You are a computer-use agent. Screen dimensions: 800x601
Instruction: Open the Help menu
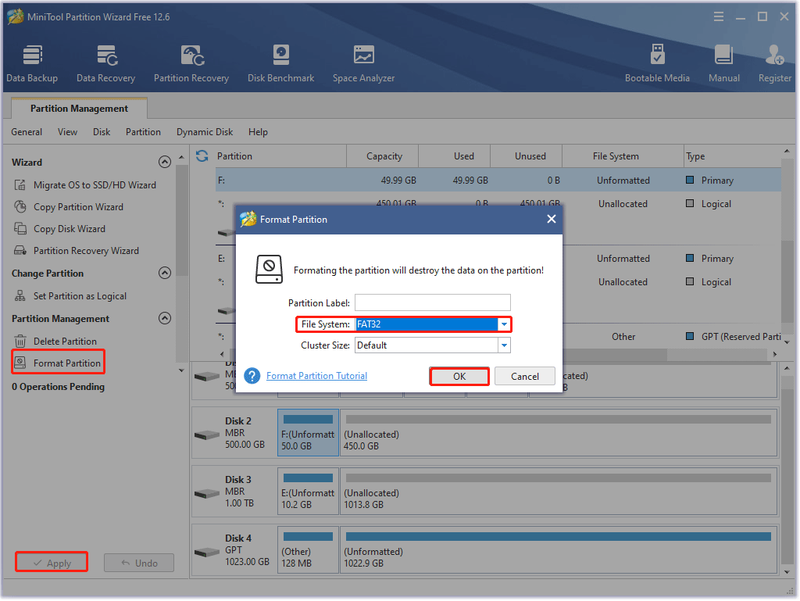[258, 132]
